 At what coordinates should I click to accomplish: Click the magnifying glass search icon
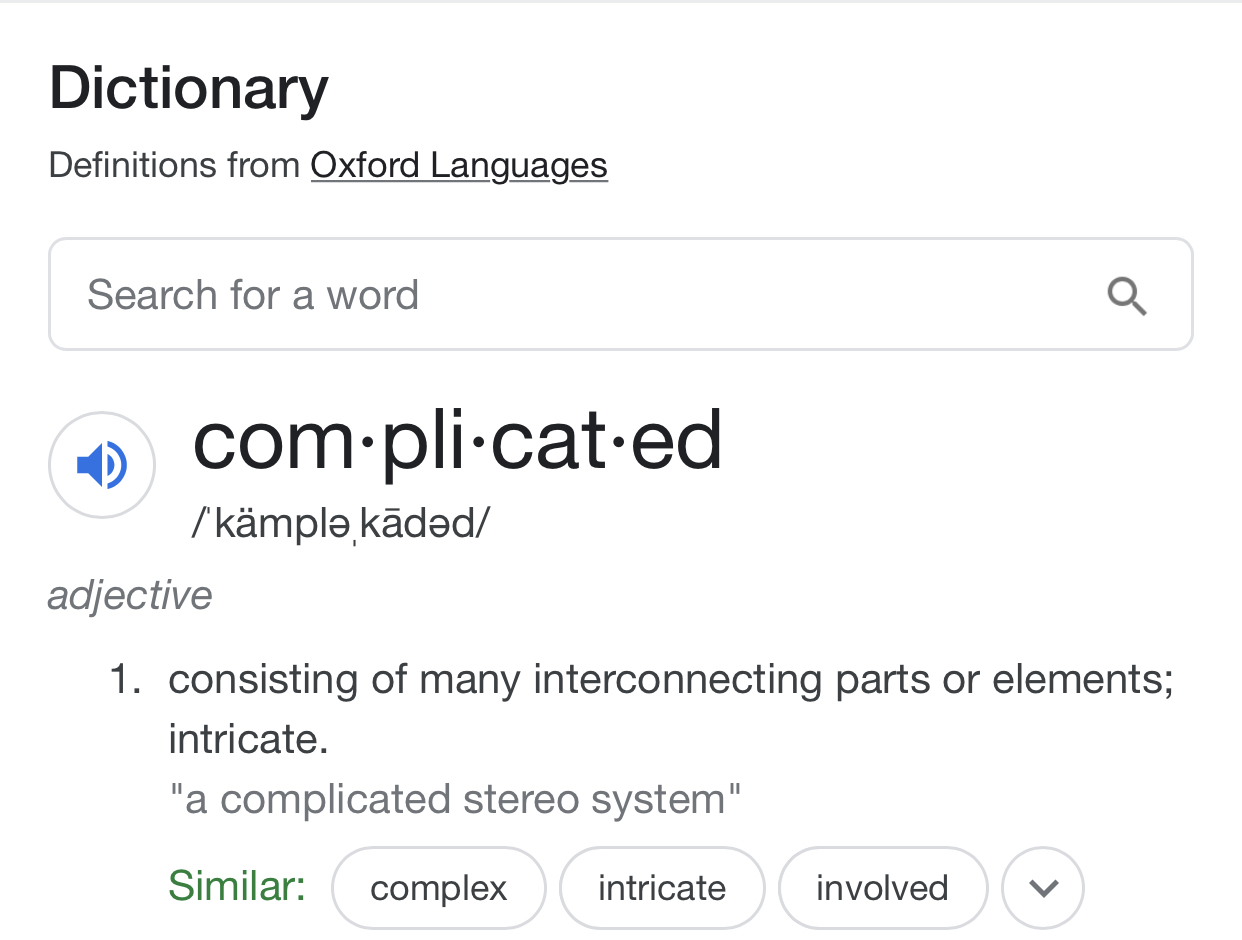pos(1127,296)
